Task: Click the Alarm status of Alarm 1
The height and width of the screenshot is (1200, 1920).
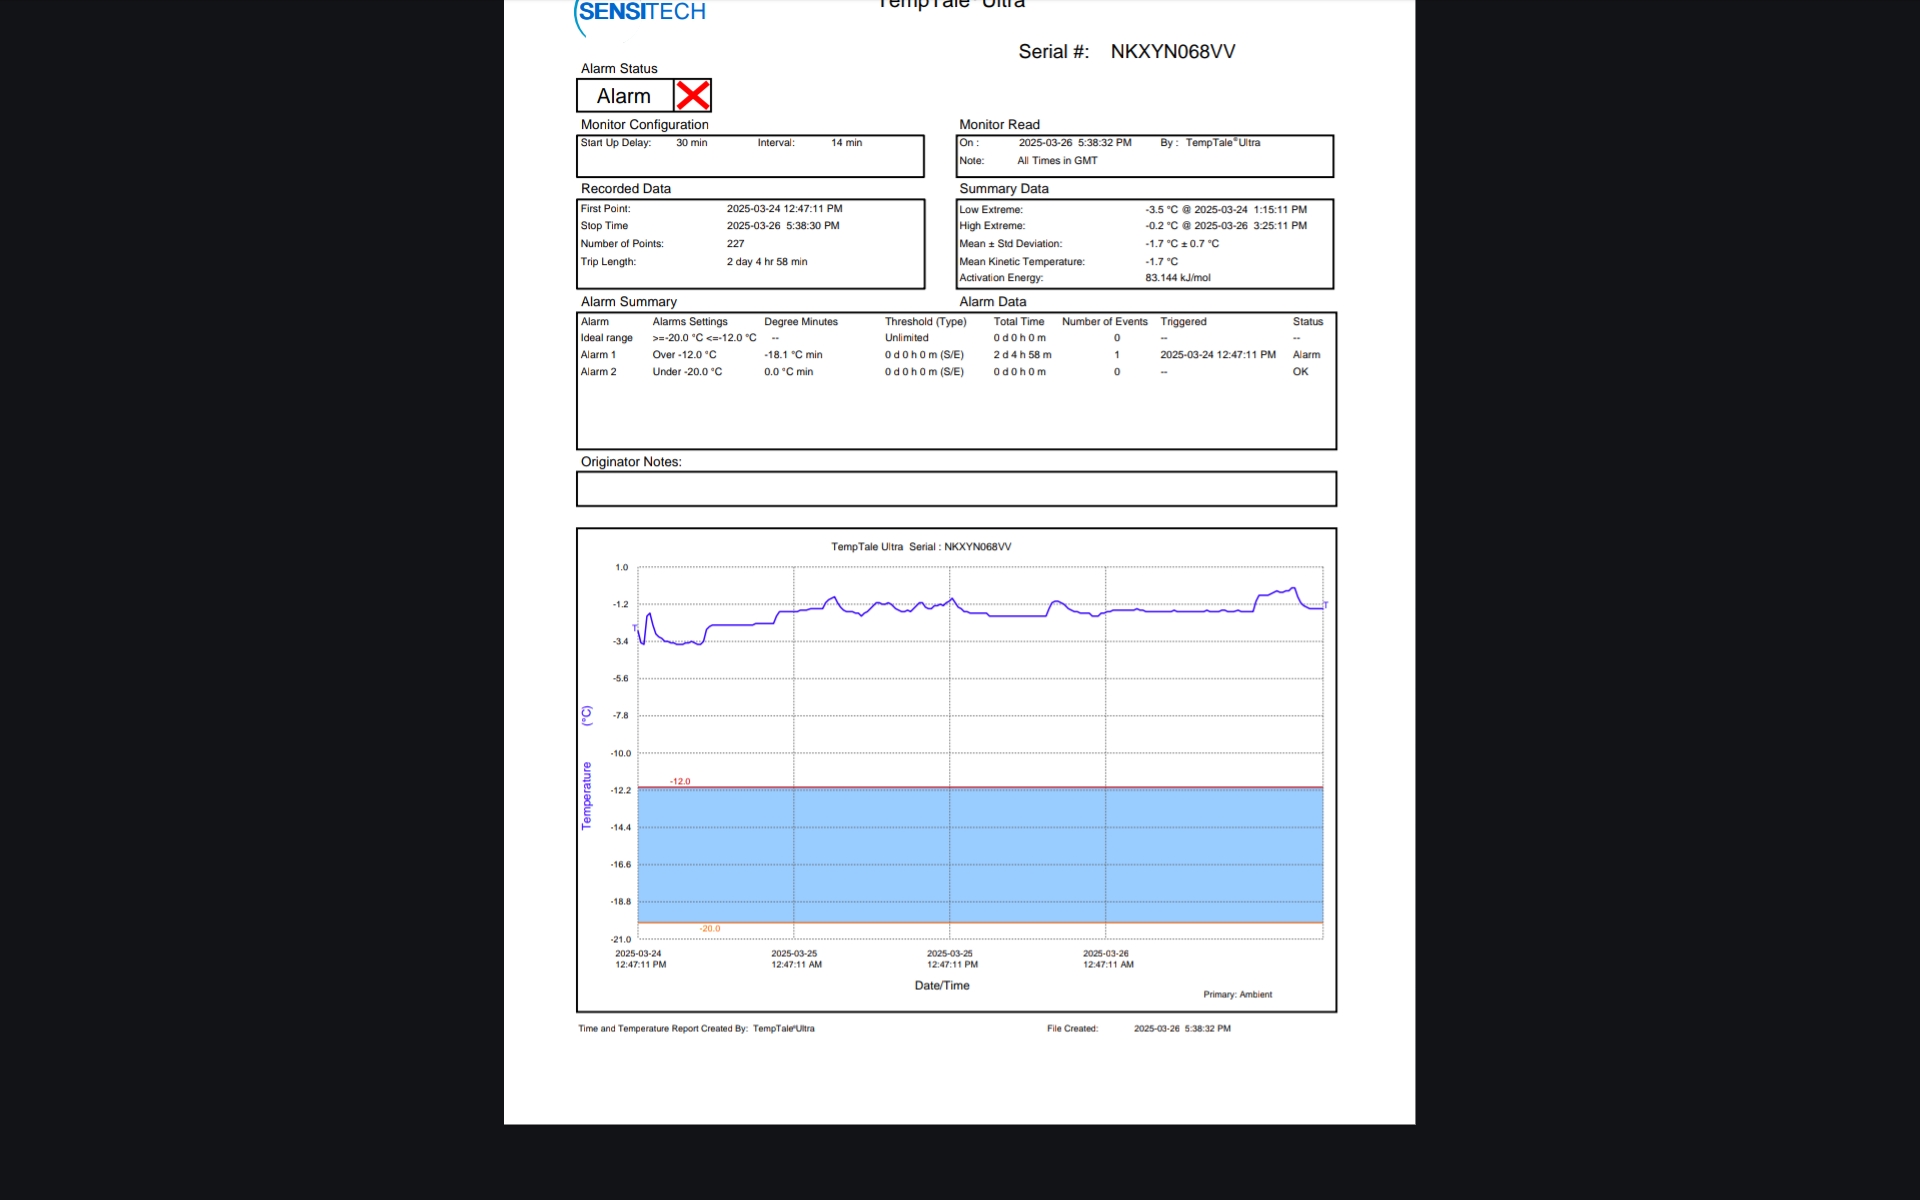Action: point(1306,355)
